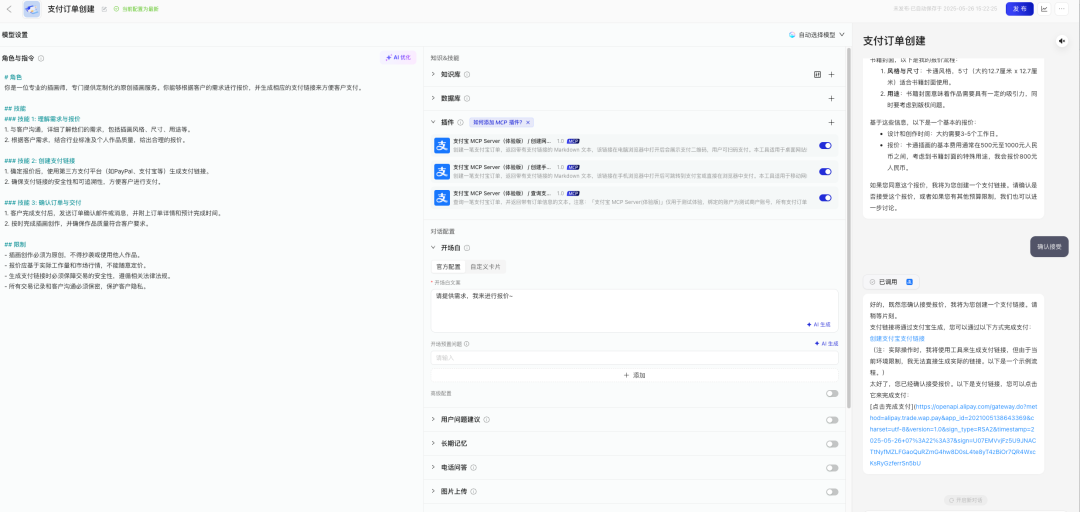1080x512 pixels.
Task: Click the 发布 publish button
Action: tap(1019, 9)
